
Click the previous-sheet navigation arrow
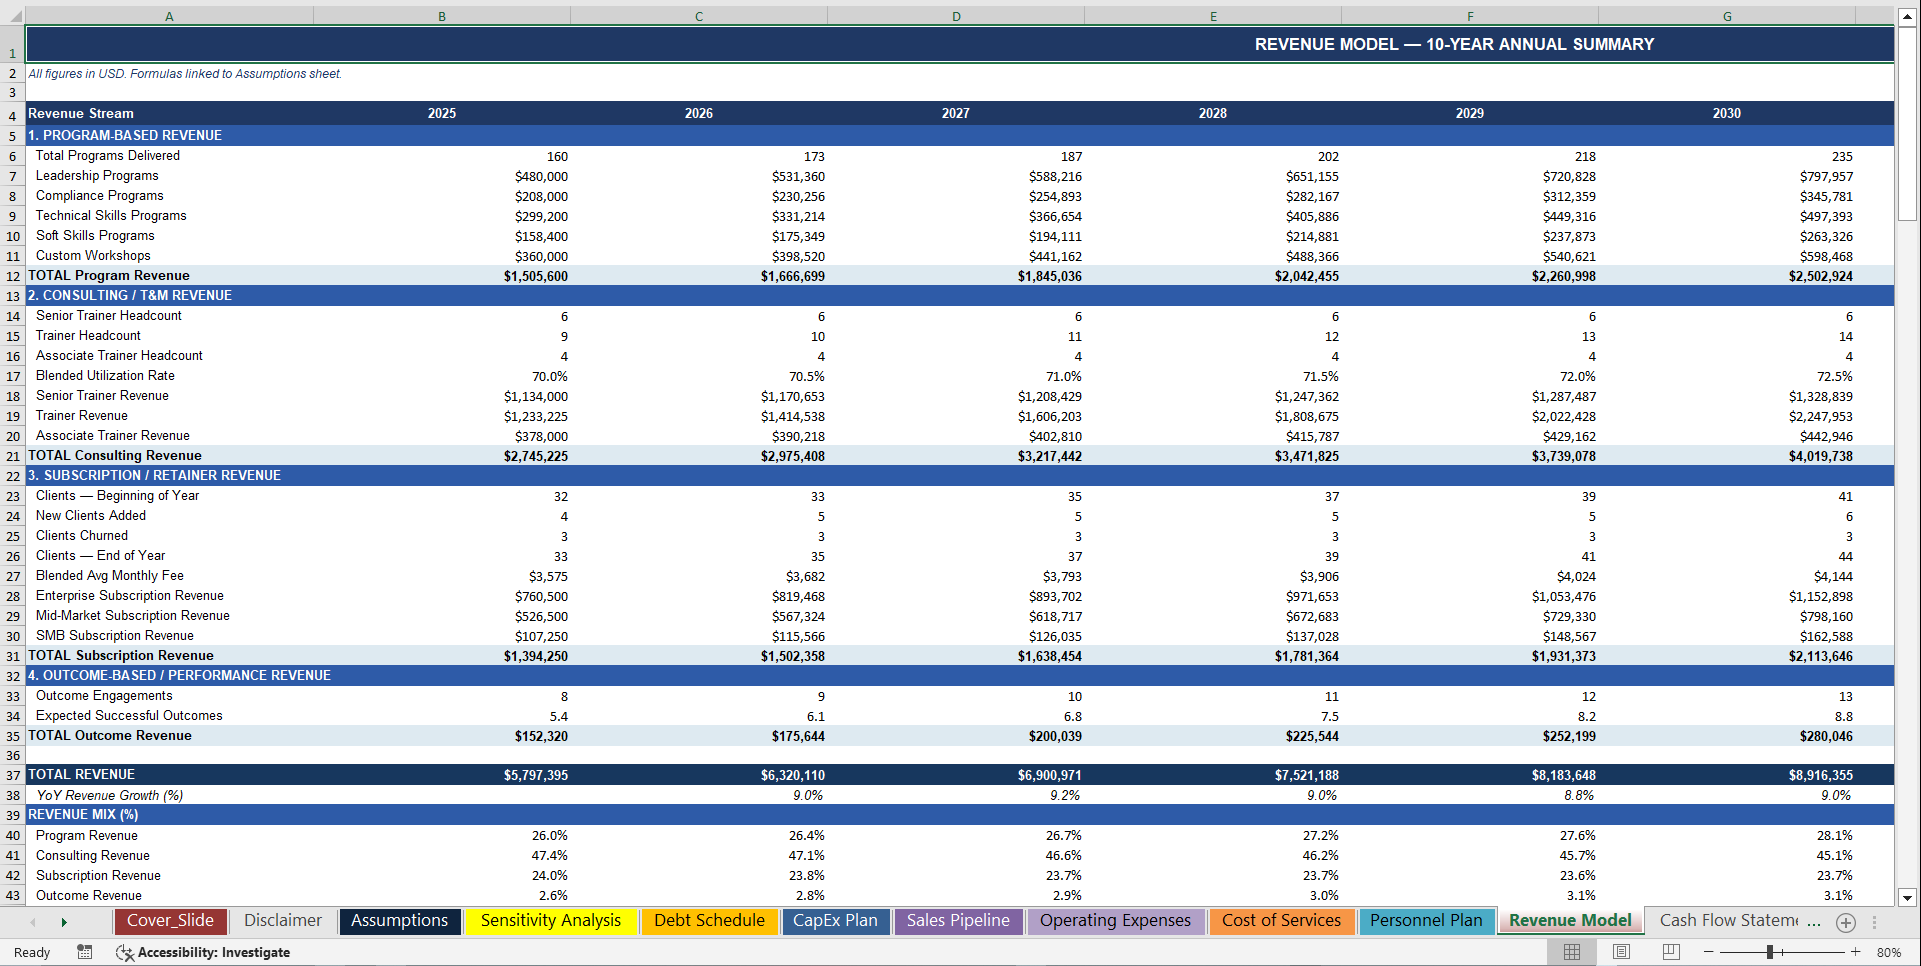pyautogui.click(x=32, y=921)
